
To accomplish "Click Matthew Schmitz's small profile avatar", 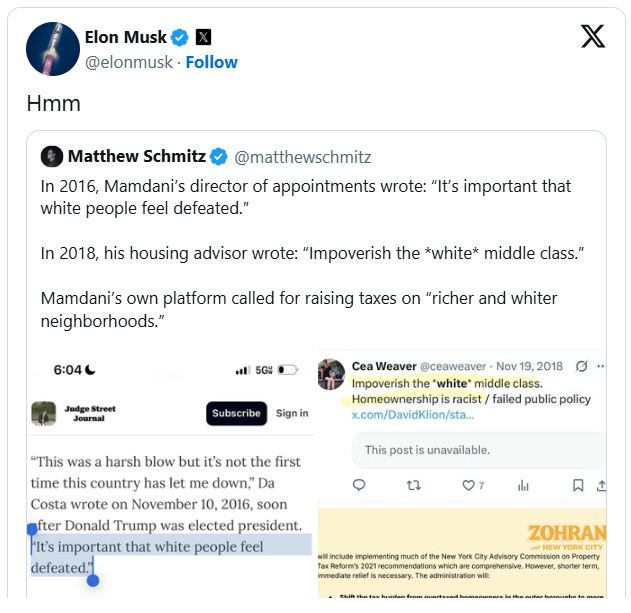I will 52,157.
